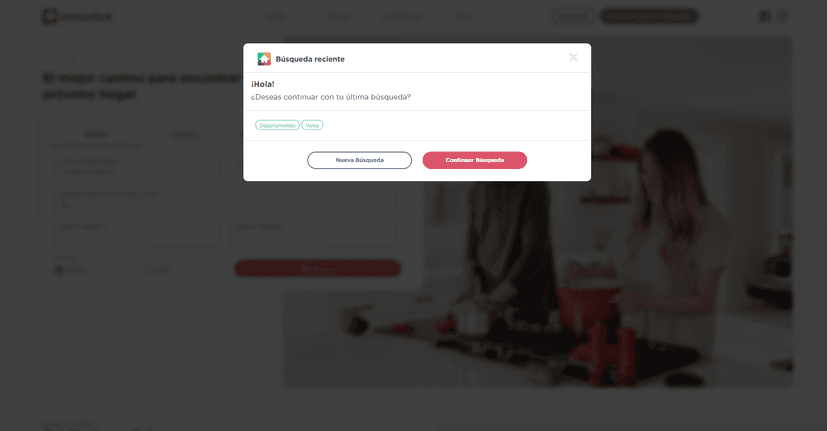Switch to the first search form tab
This screenshot has height=431, width=828.
click(96, 135)
